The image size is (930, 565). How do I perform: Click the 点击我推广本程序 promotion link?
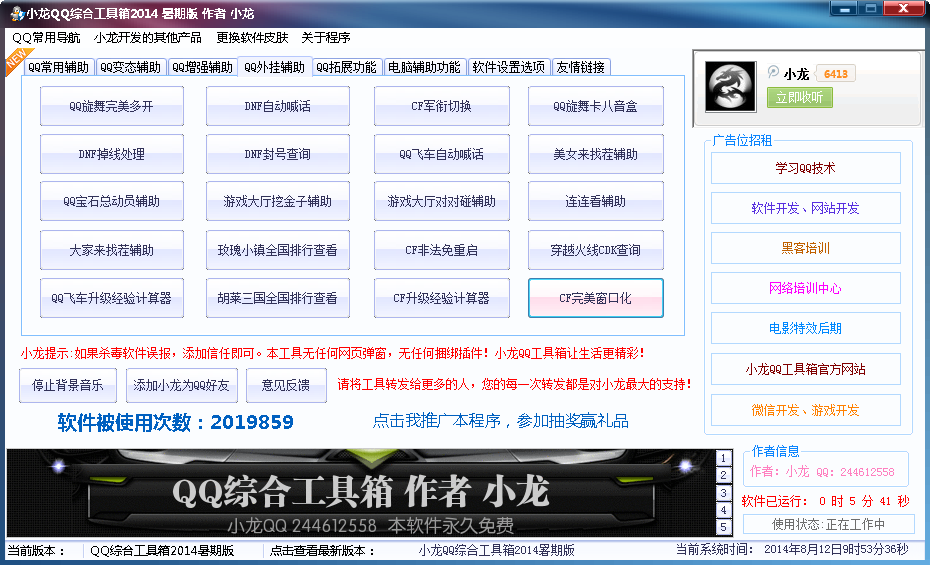click(x=500, y=421)
